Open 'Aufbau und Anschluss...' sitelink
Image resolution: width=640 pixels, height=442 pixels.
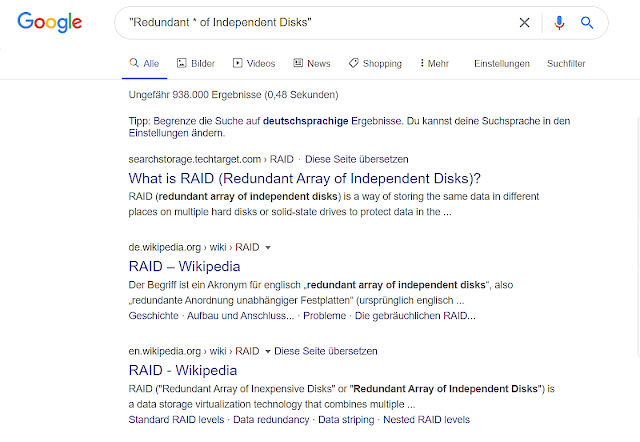(240, 316)
